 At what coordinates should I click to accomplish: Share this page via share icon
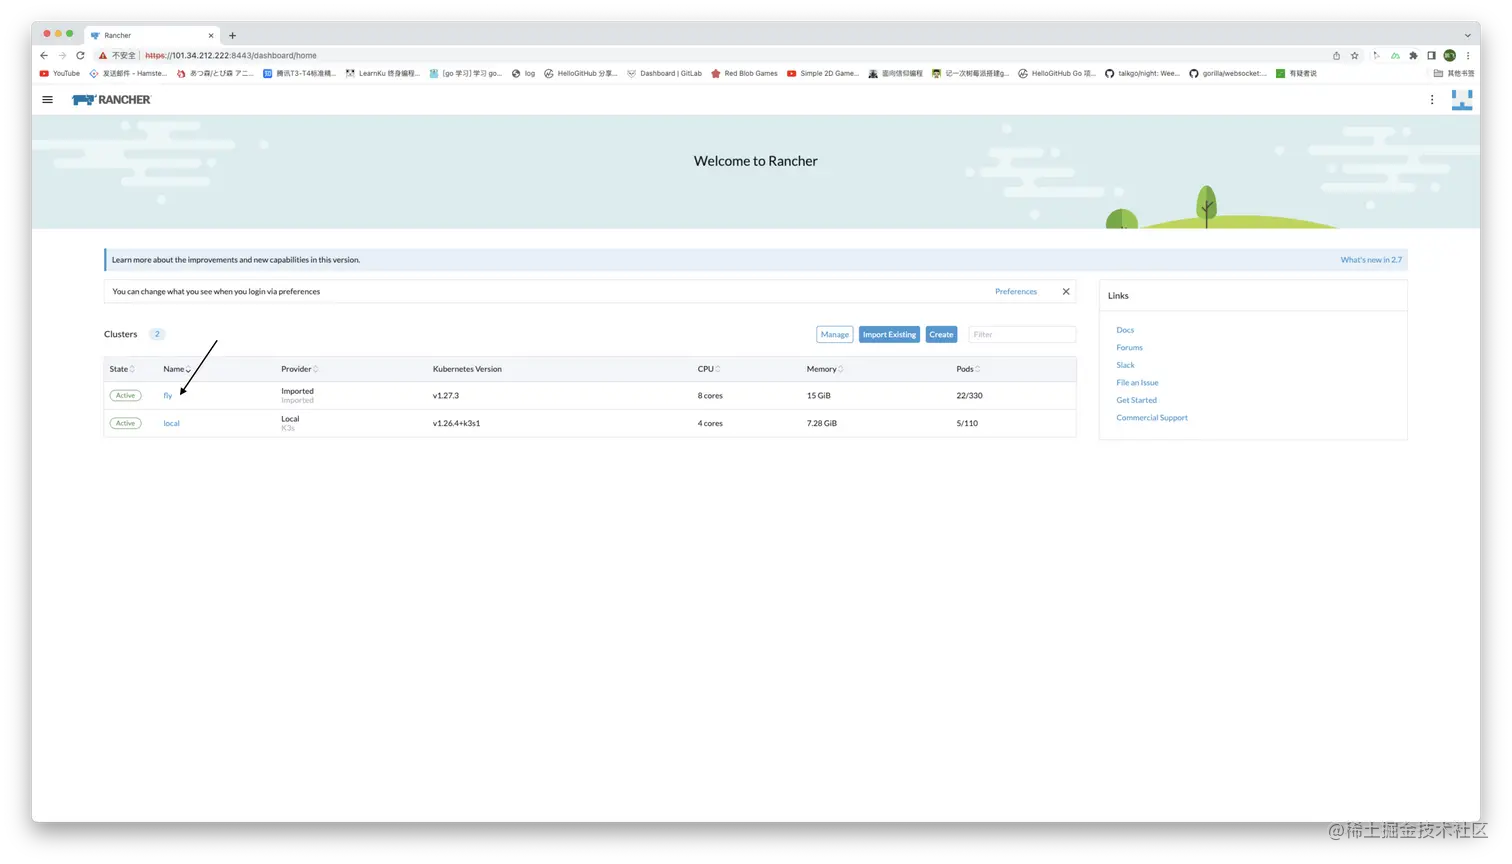1336,56
